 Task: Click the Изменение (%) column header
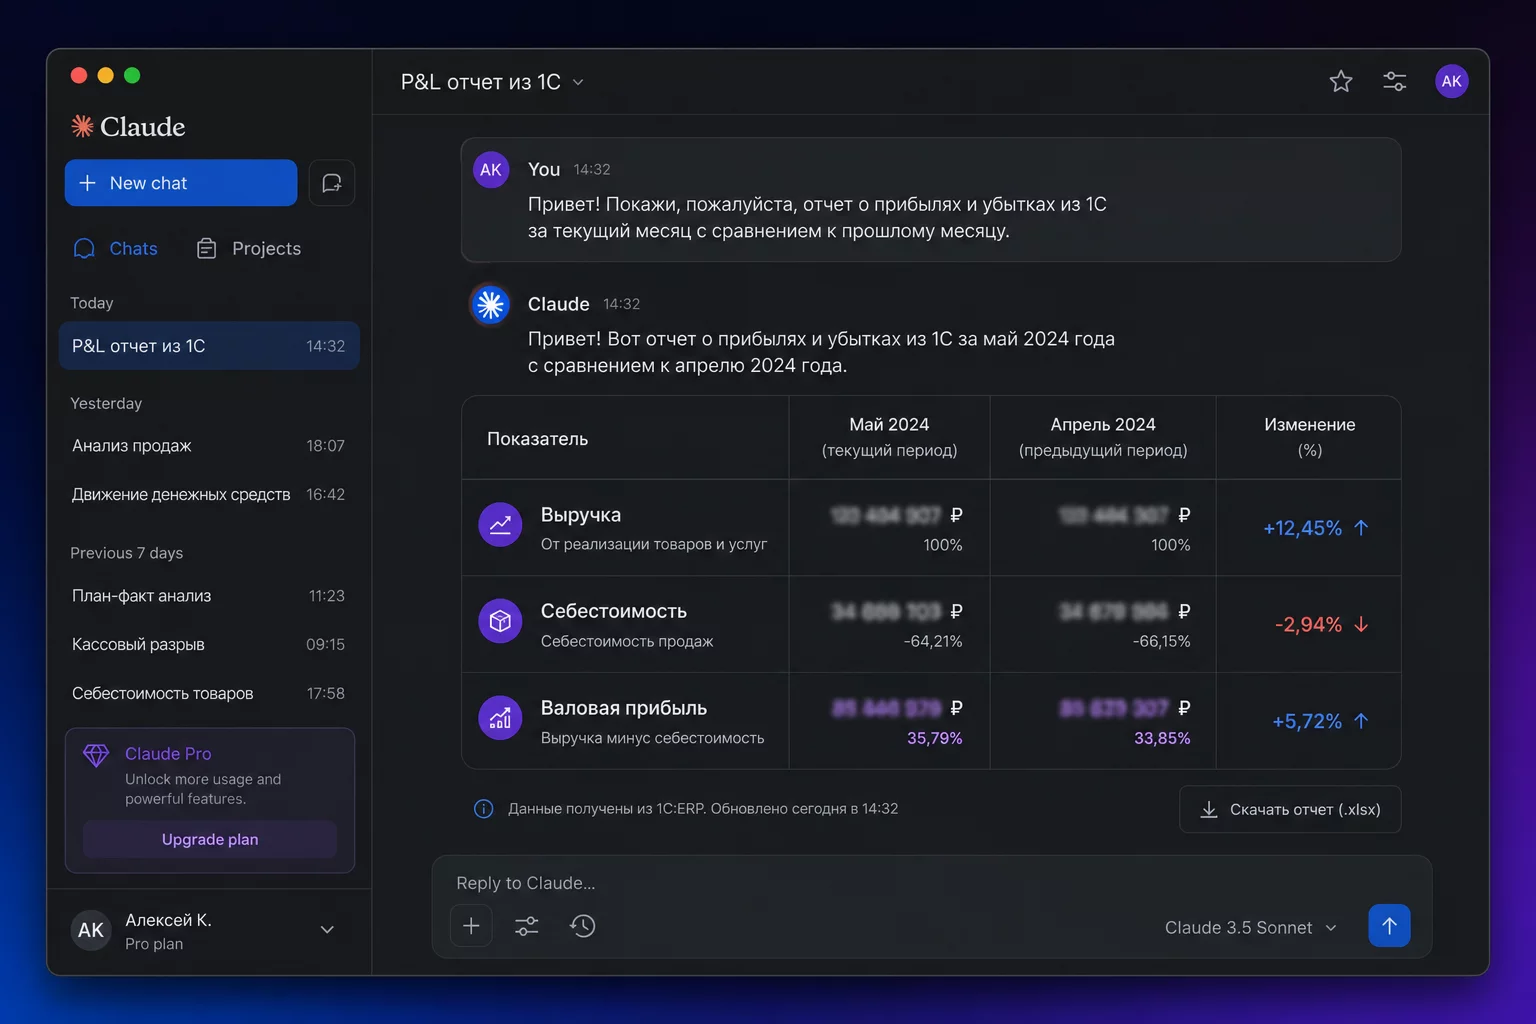[x=1310, y=437]
